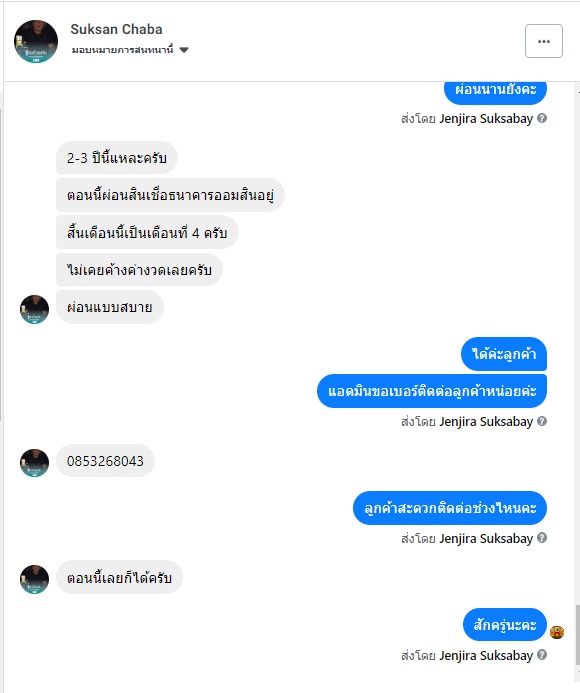Click the มอบหมายการสนทนานี้ assignment label

[122, 50]
